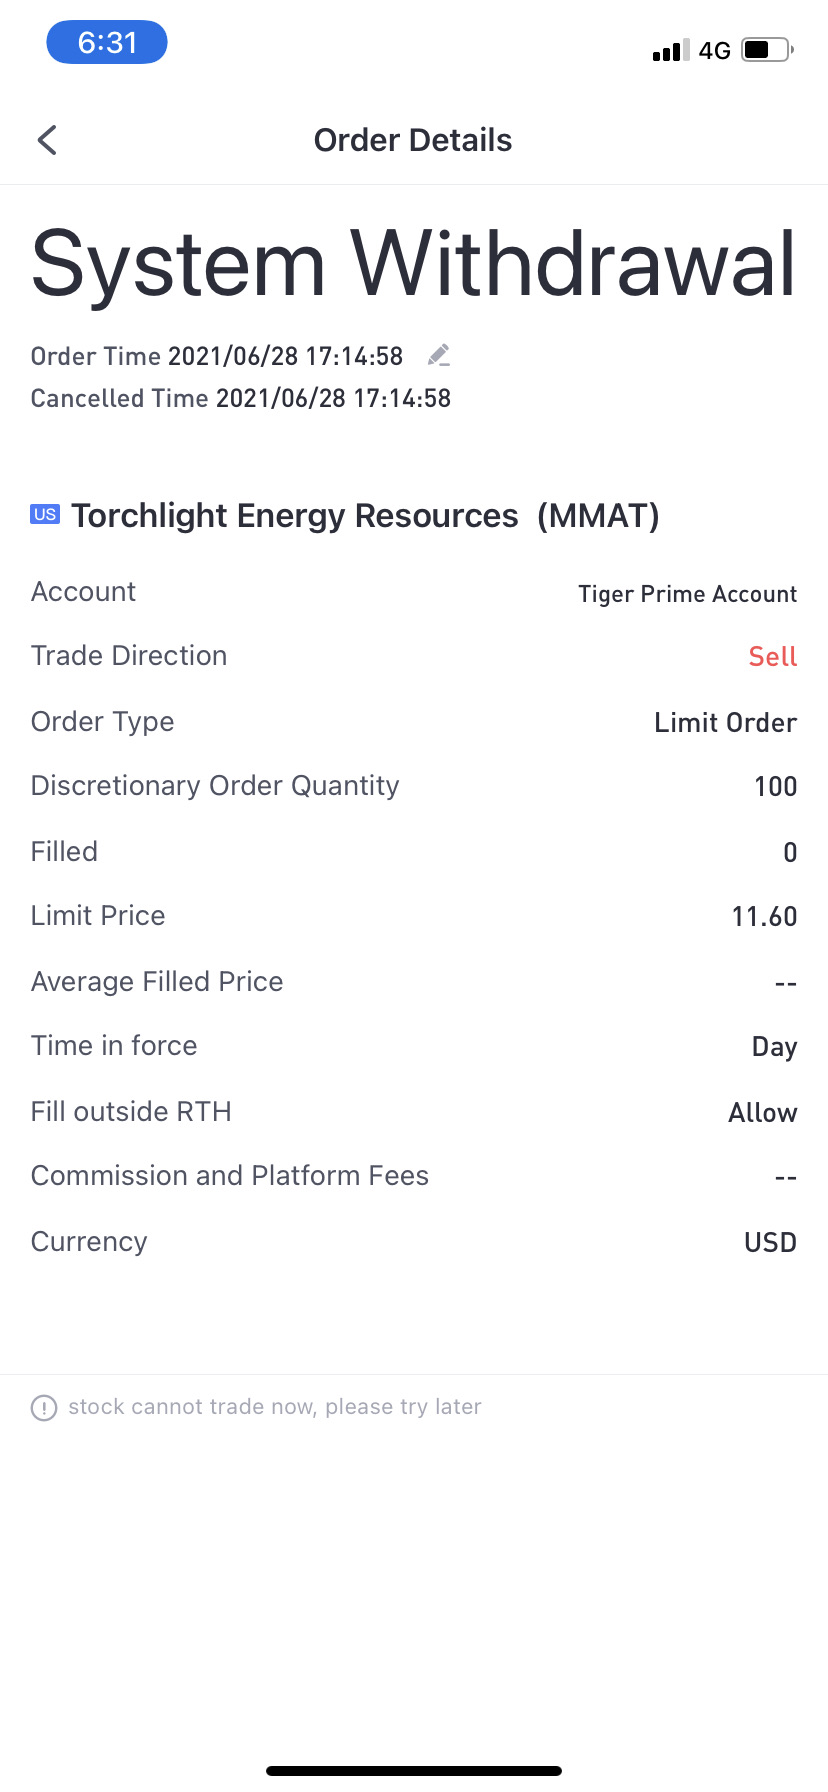Tap the back arrow icon

[x=47, y=140]
